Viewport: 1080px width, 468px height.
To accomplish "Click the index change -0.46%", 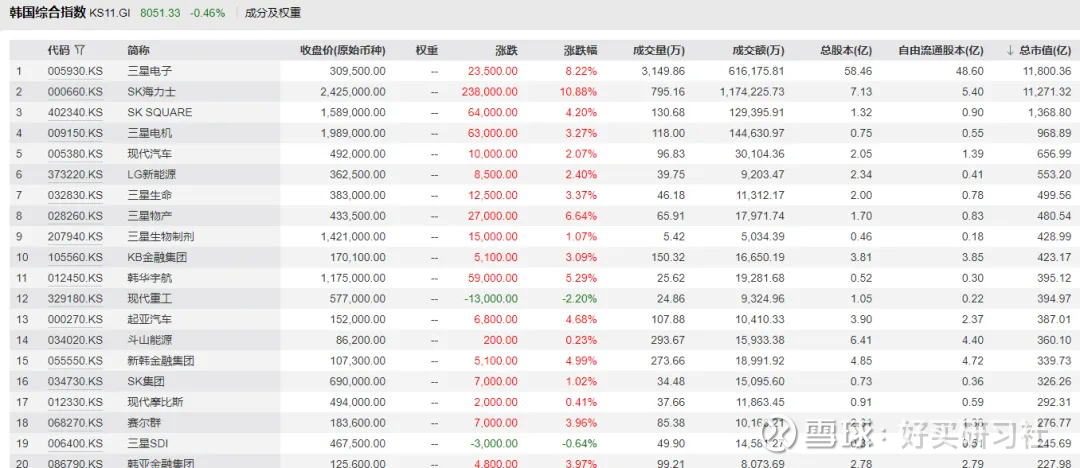I will pyautogui.click(x=207, y=12).
